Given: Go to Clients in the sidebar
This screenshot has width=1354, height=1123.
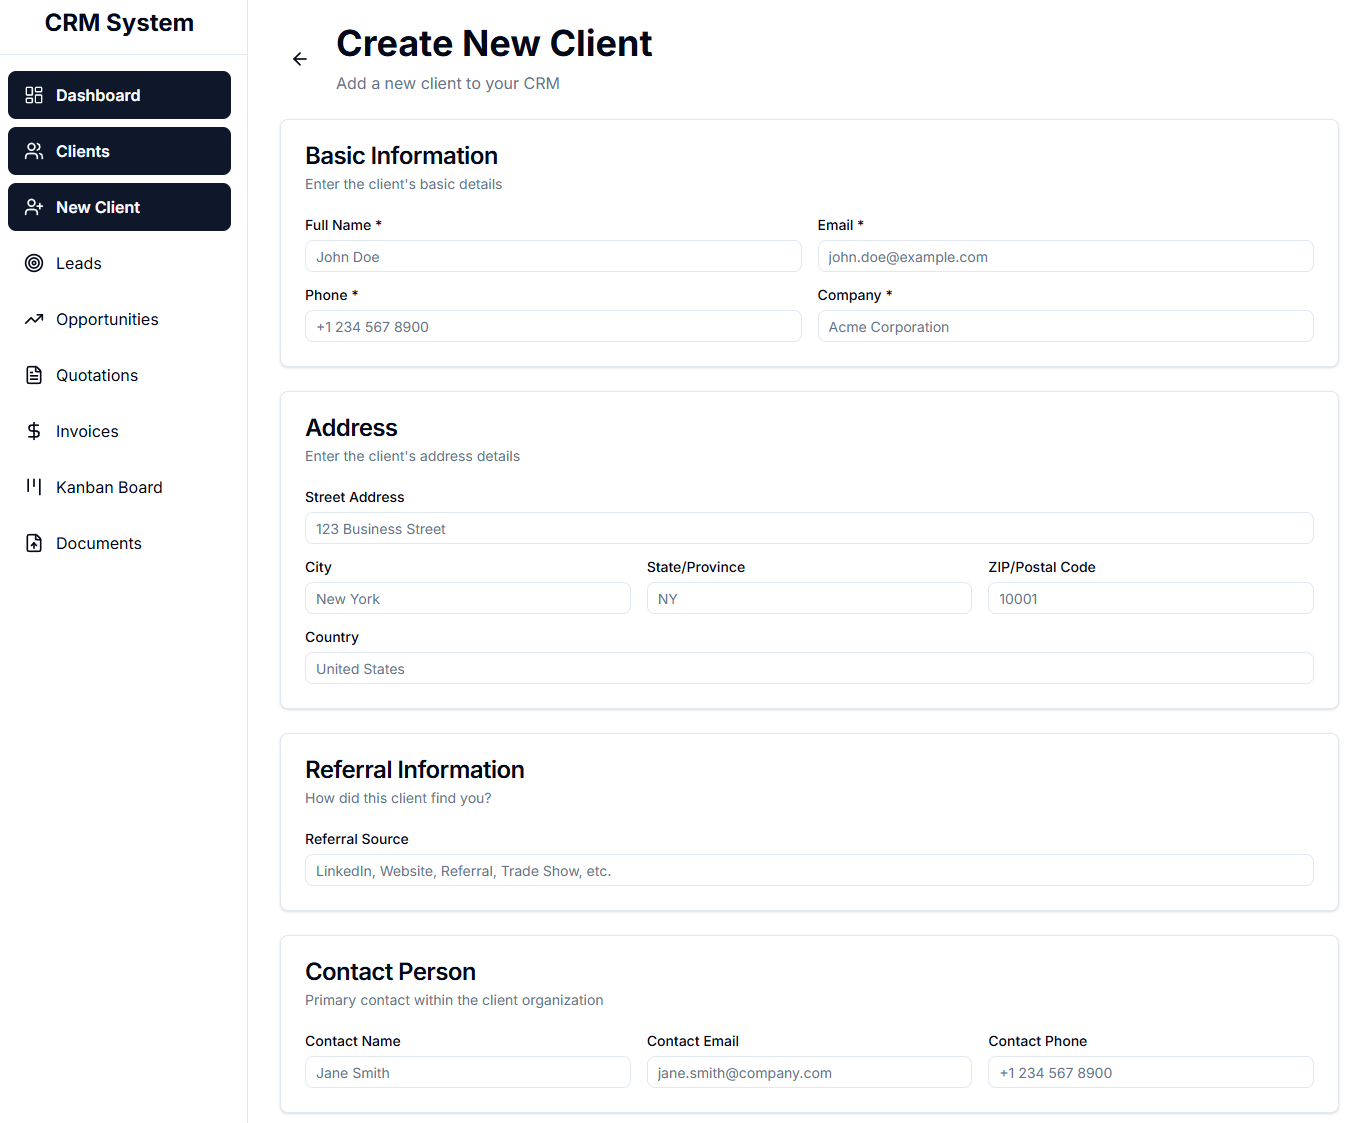Looking at the screenshot, I should (119, 151).
